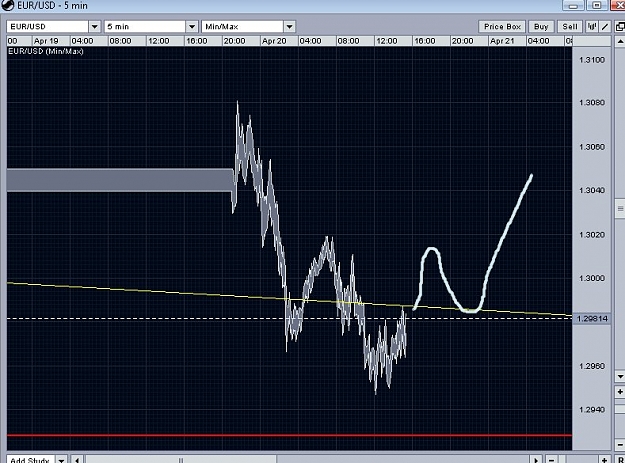Restore down the EUR/USD chart window
The height and width of the screenshot is (463, 625).
[x=597, y=5]
